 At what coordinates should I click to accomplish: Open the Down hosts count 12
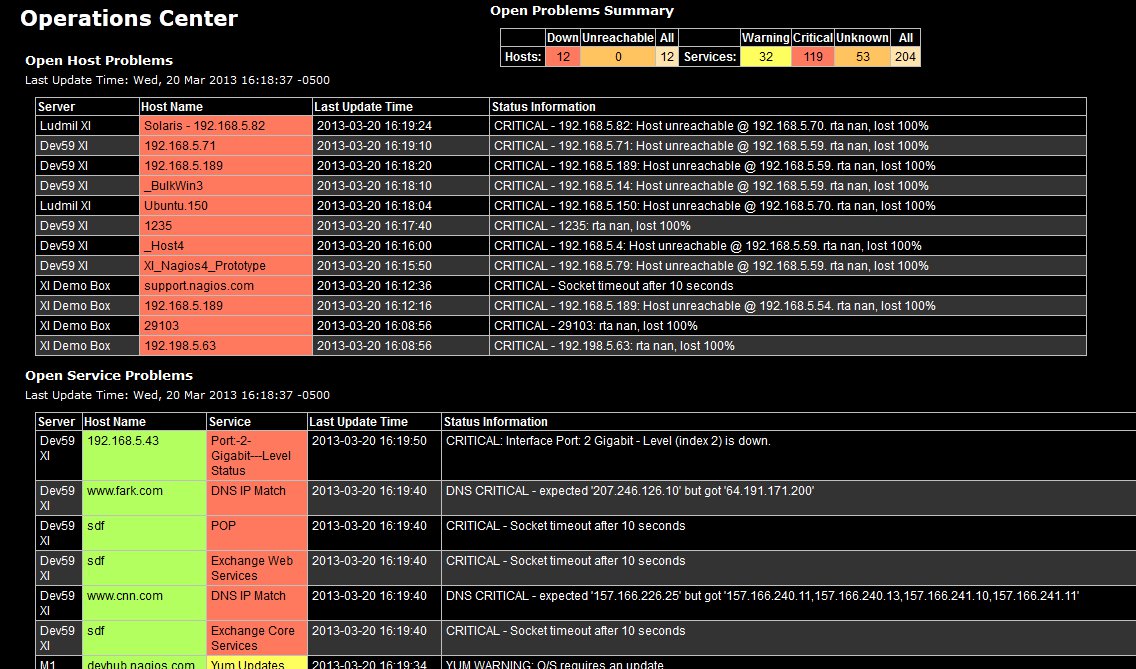click(x=563, y=57)
